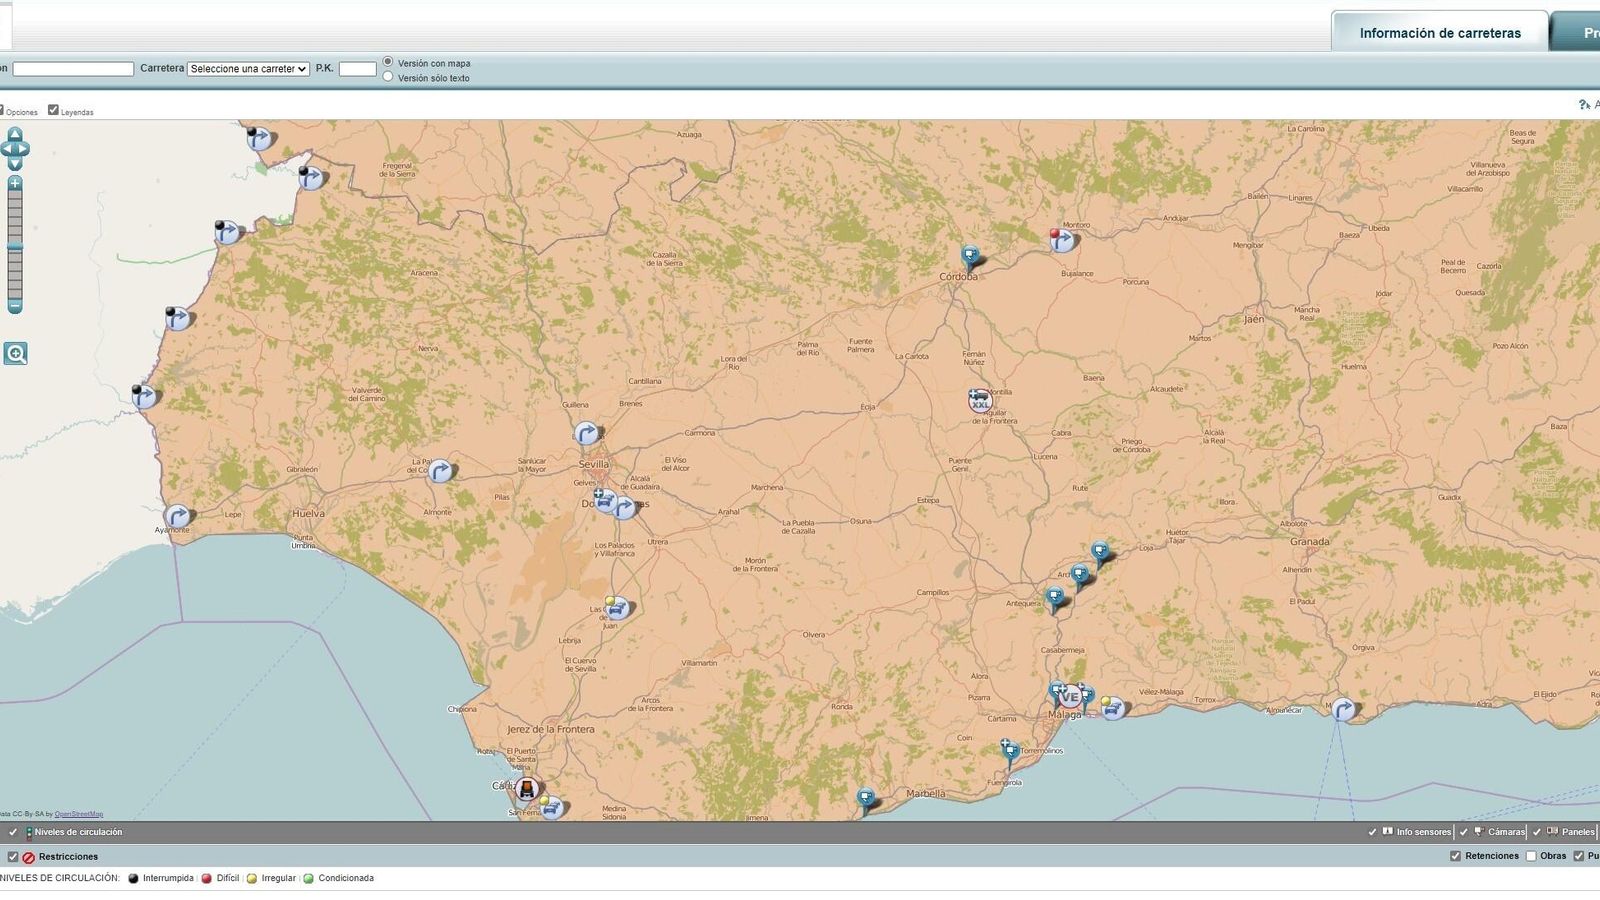The height and width of the screenshot is (900, 1600).
Task: Follow the OpenStreetMap attribution link
Action: tap(80, 813)
